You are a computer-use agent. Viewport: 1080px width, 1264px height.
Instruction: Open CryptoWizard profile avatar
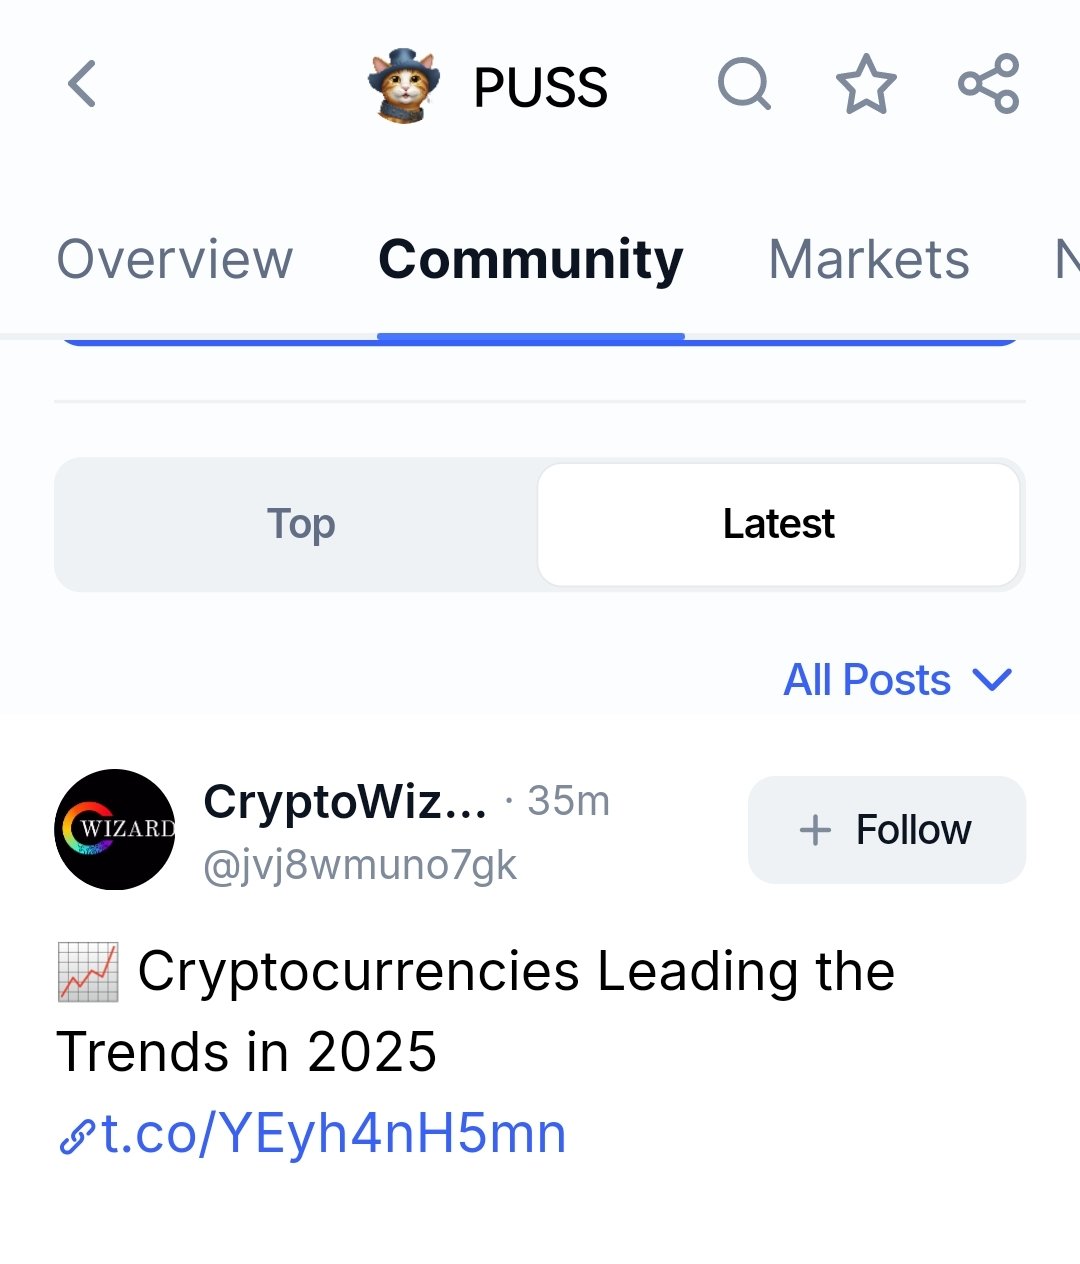[x=115, y=829]
